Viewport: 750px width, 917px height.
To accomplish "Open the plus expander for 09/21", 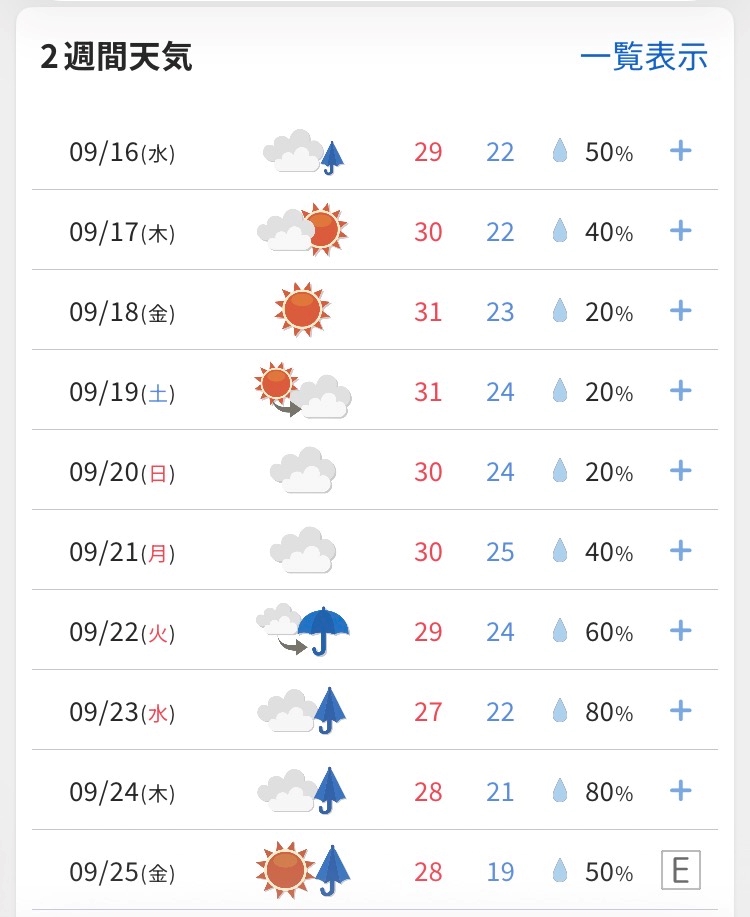I will [680, 550].
